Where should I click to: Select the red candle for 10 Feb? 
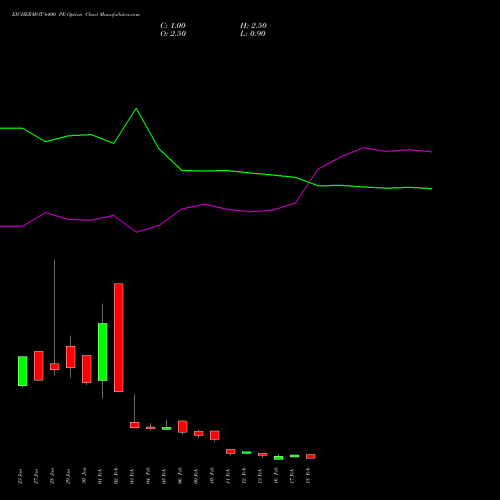(x=215, y=435)
